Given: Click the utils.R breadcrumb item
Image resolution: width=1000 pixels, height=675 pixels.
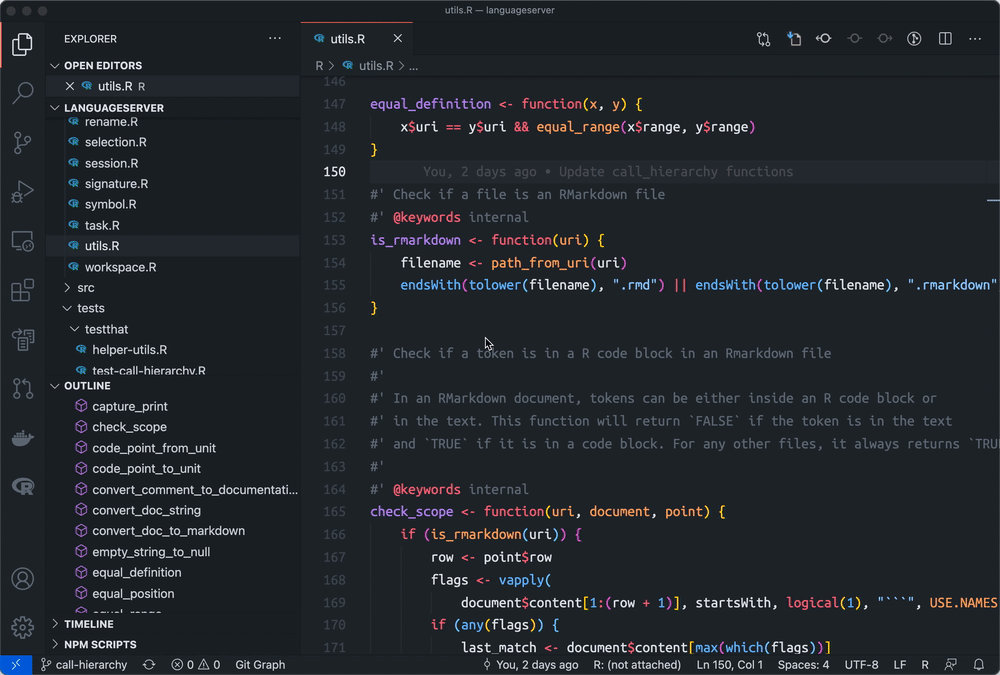Looking at the screenshot, I should pyautogui.click(x=368, y=66).
